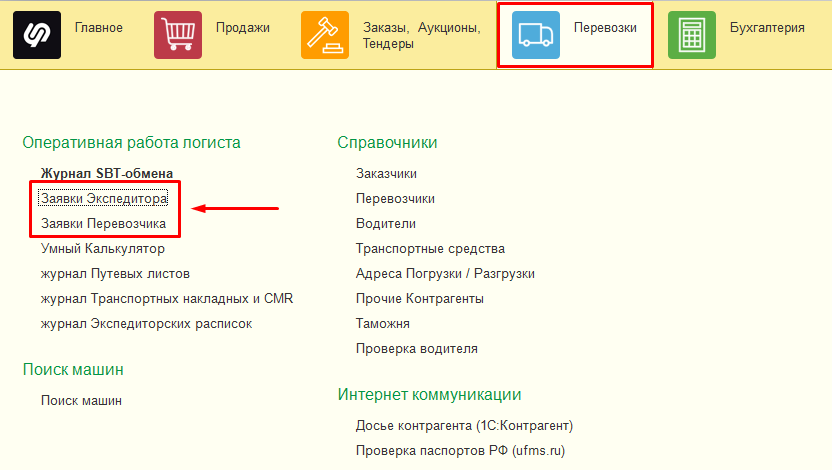This screenshot has width=832, height=470.
Task: Click the black Главное logo icon
Action: (x=37, y=35)
